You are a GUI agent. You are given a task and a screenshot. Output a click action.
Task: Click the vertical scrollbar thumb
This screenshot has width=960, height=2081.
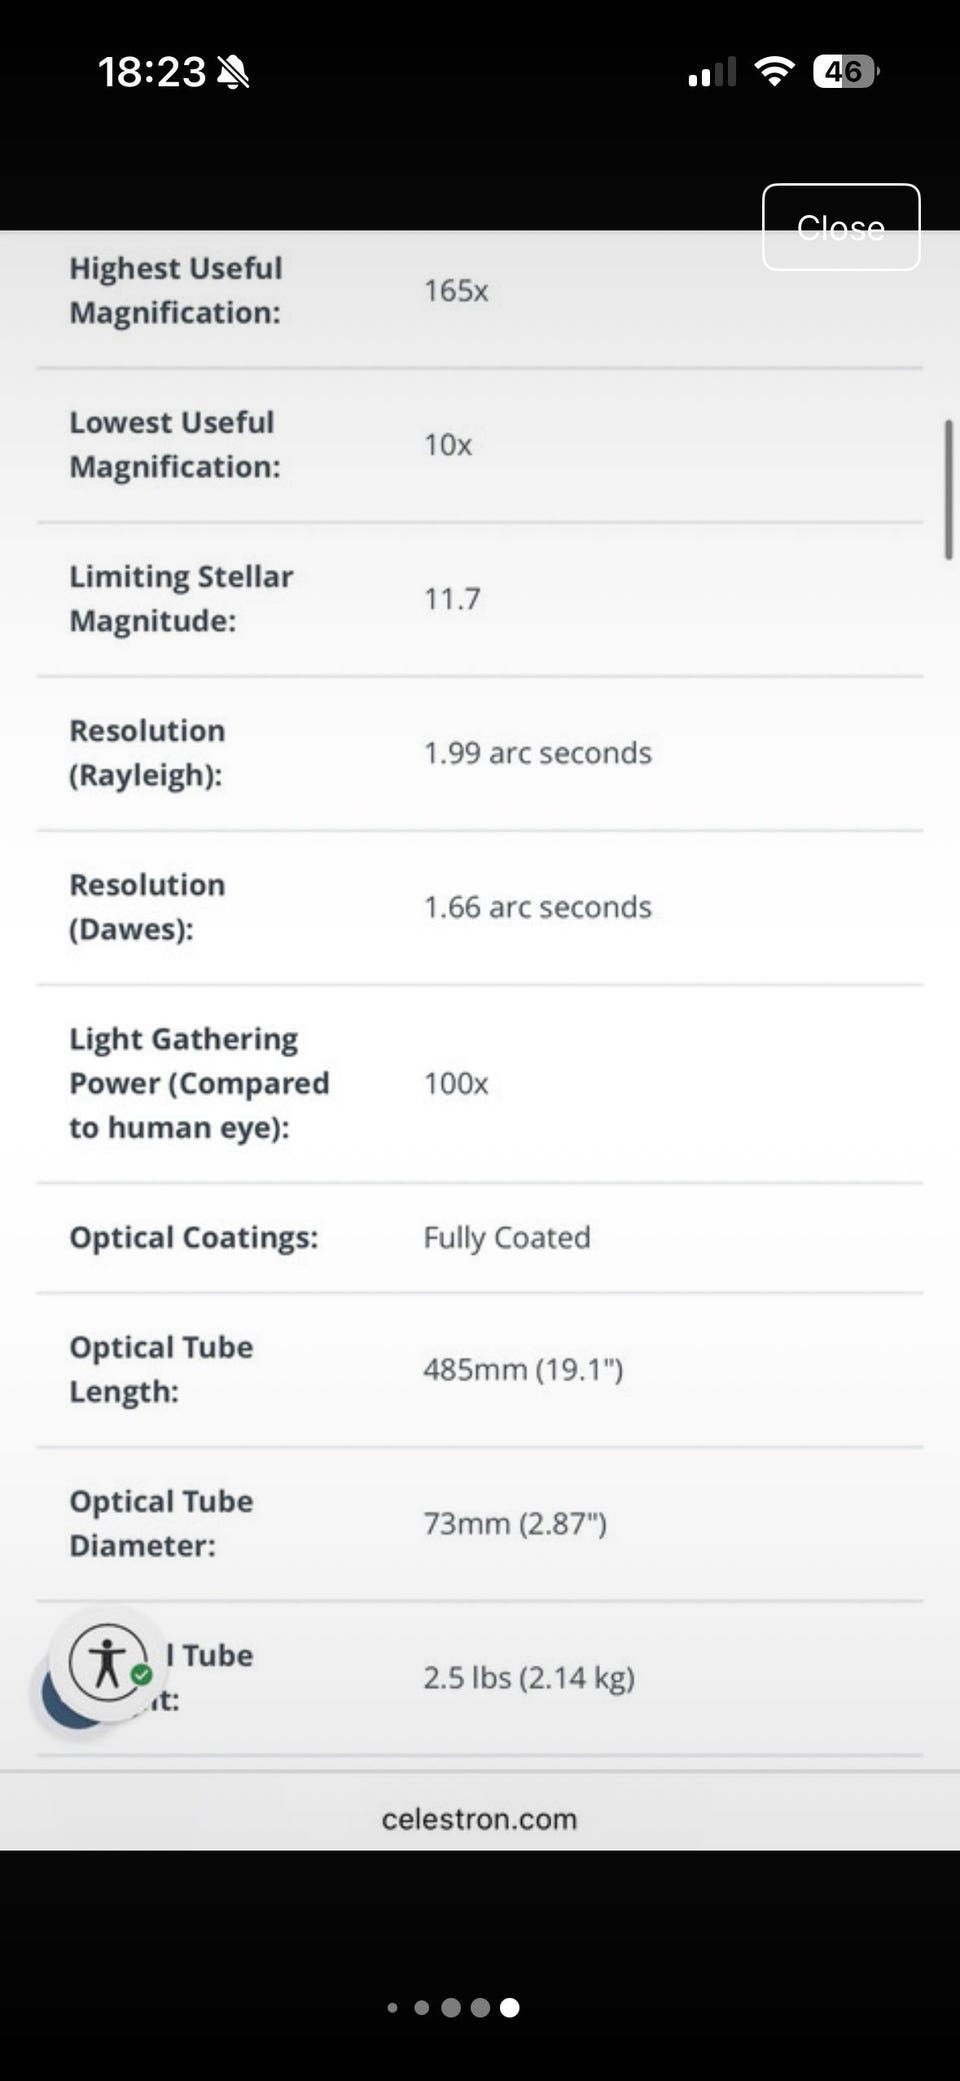[x=948, y=490]
